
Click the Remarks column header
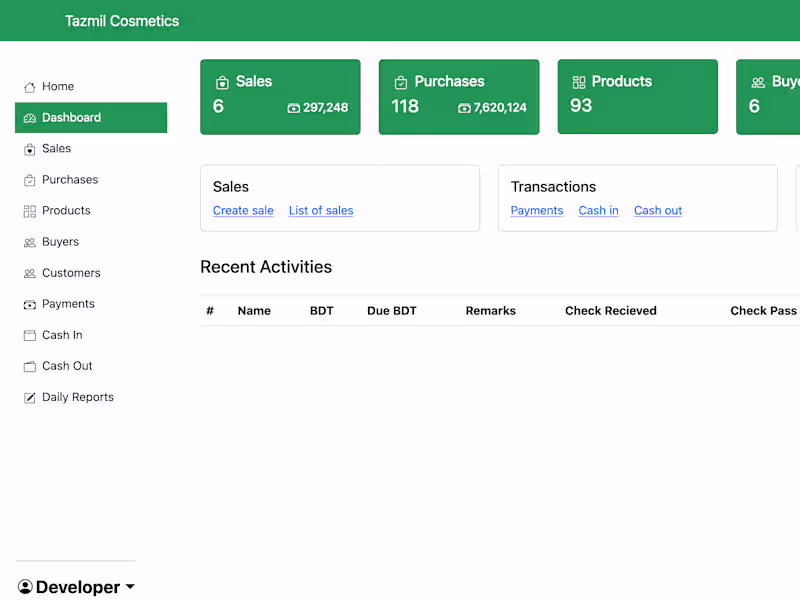[491, 311]
